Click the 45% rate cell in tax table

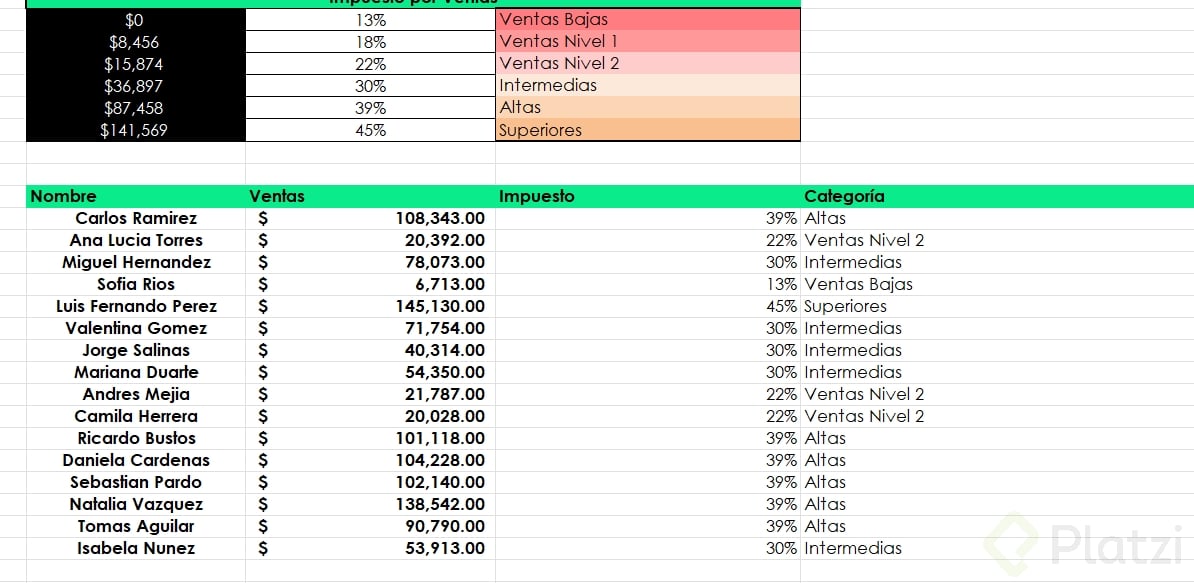pos(370,130)
